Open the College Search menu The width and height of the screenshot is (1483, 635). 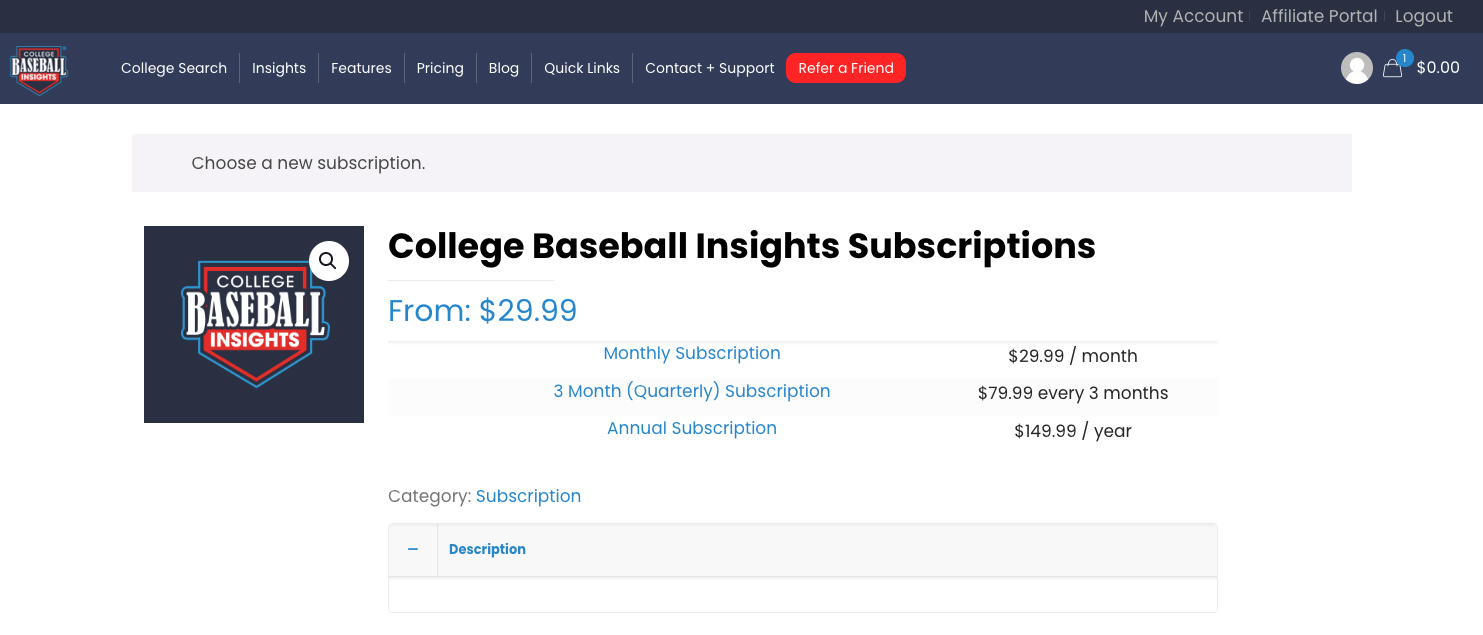tap(174, 68)
